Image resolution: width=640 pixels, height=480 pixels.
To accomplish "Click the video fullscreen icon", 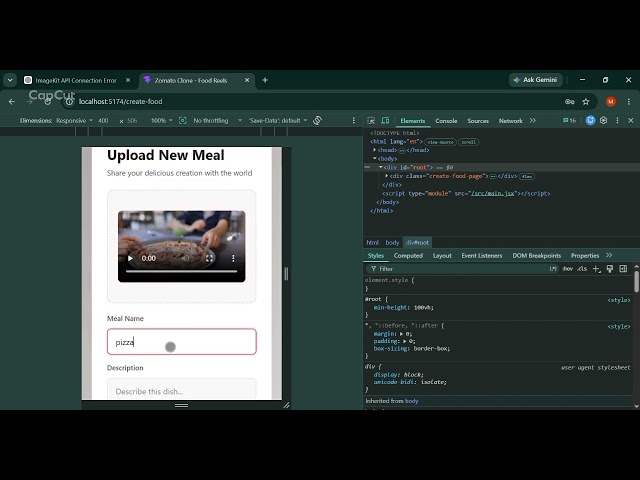I will 209,258.
